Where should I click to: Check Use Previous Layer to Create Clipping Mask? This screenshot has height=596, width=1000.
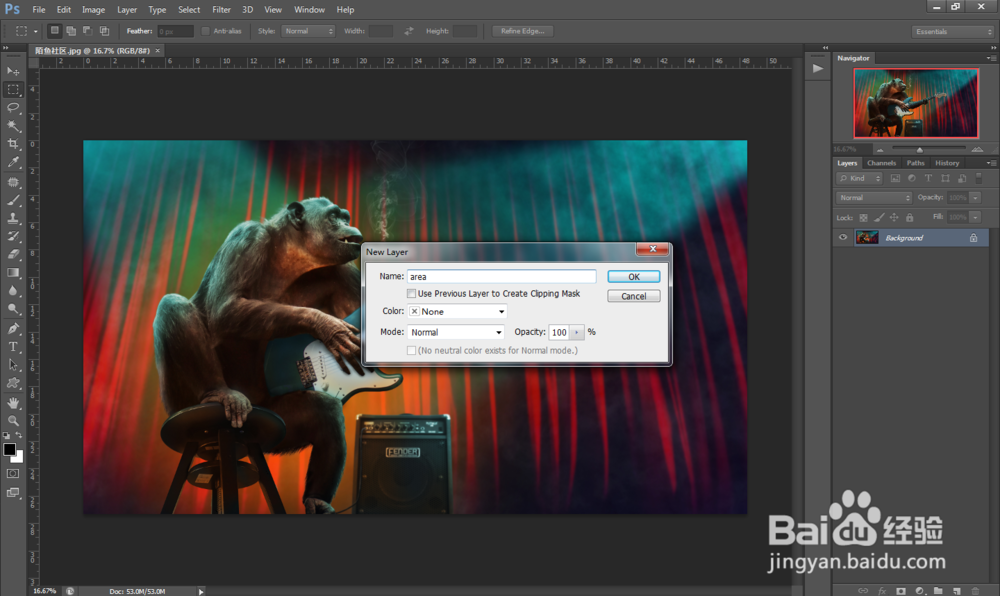click(411, 294)
